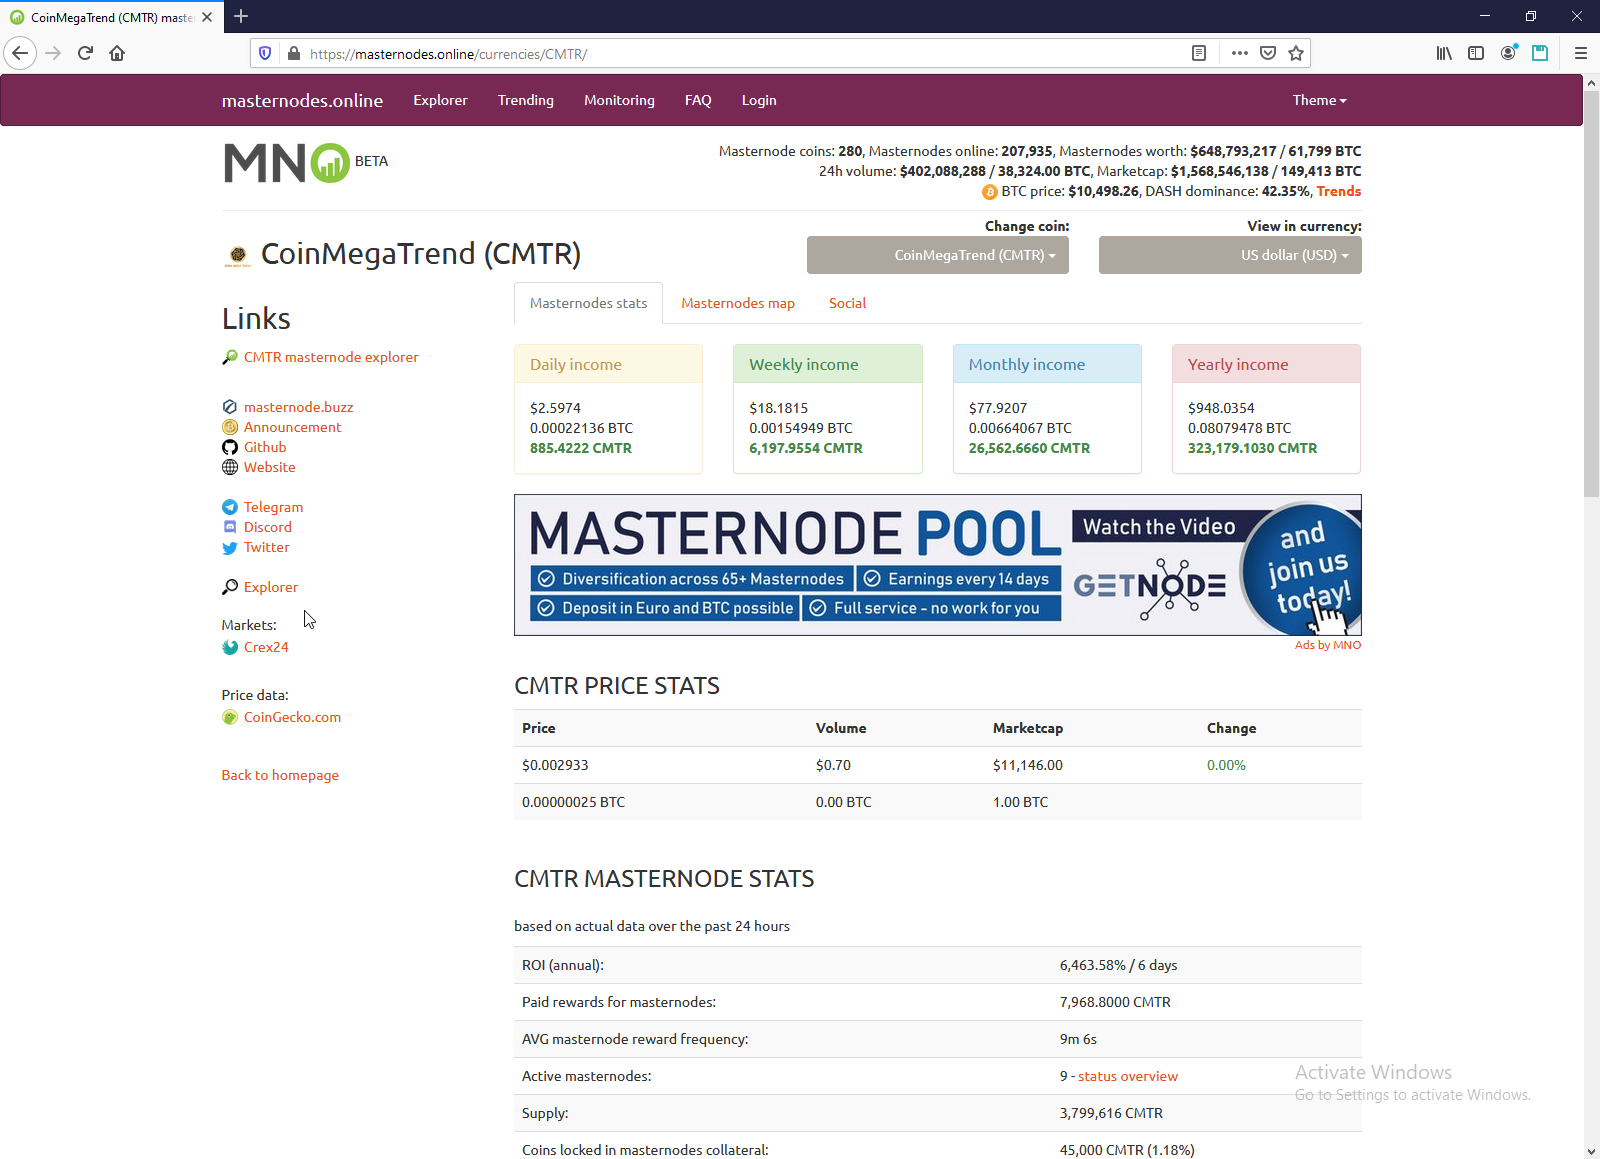This screenshot has height=1159, width=1600.
Task: View site security padlock info
Action: coord(293,53)
